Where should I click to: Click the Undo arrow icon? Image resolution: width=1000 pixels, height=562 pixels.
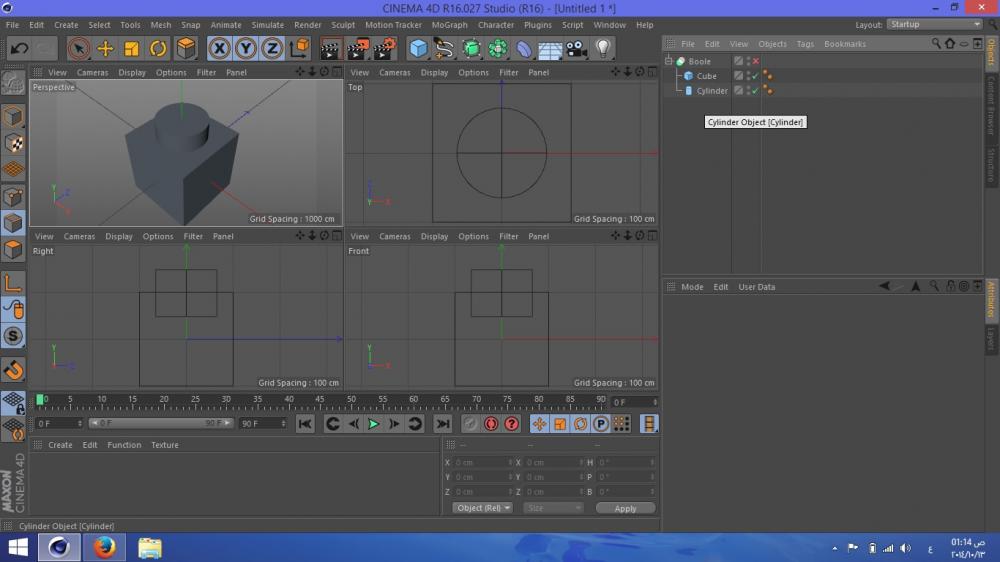19,48
